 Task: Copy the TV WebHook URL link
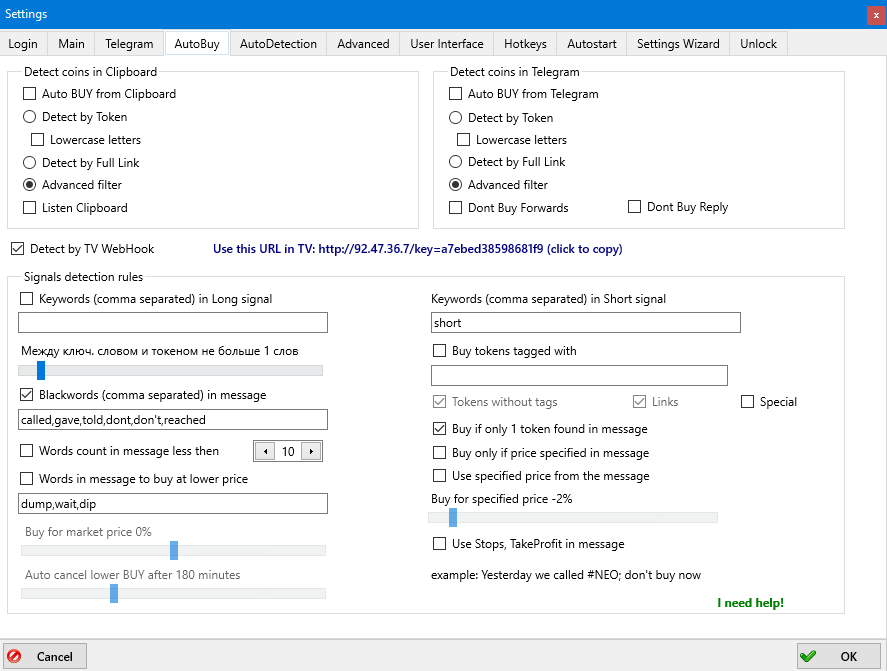(418, 249)
